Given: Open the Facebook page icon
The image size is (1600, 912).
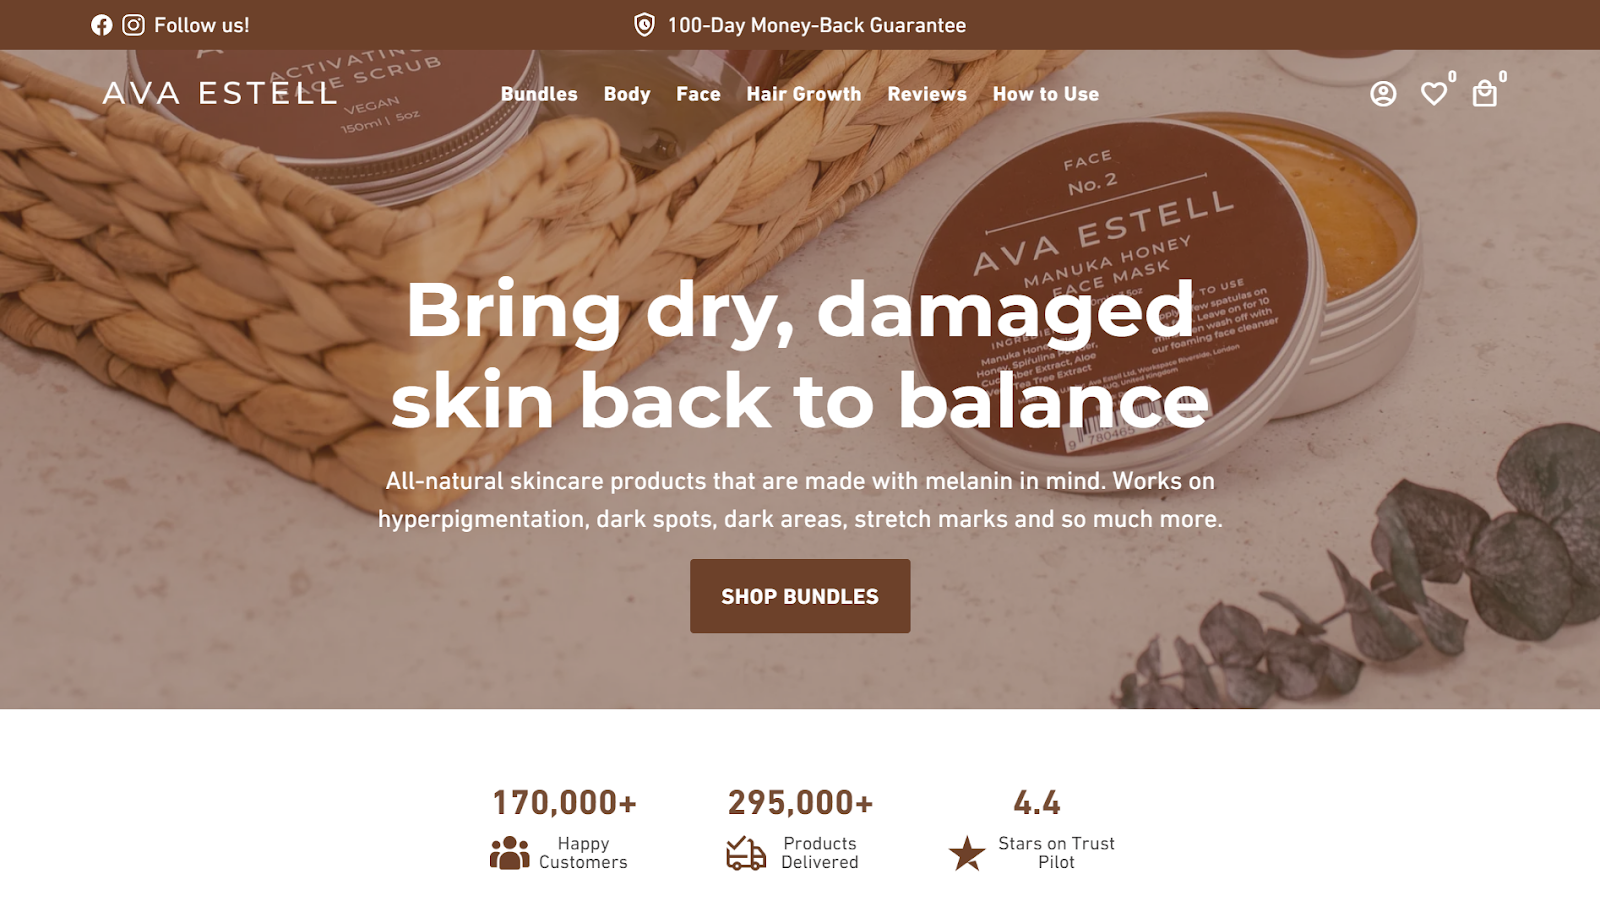Looking at the screenshot, I should click(101, 25).
